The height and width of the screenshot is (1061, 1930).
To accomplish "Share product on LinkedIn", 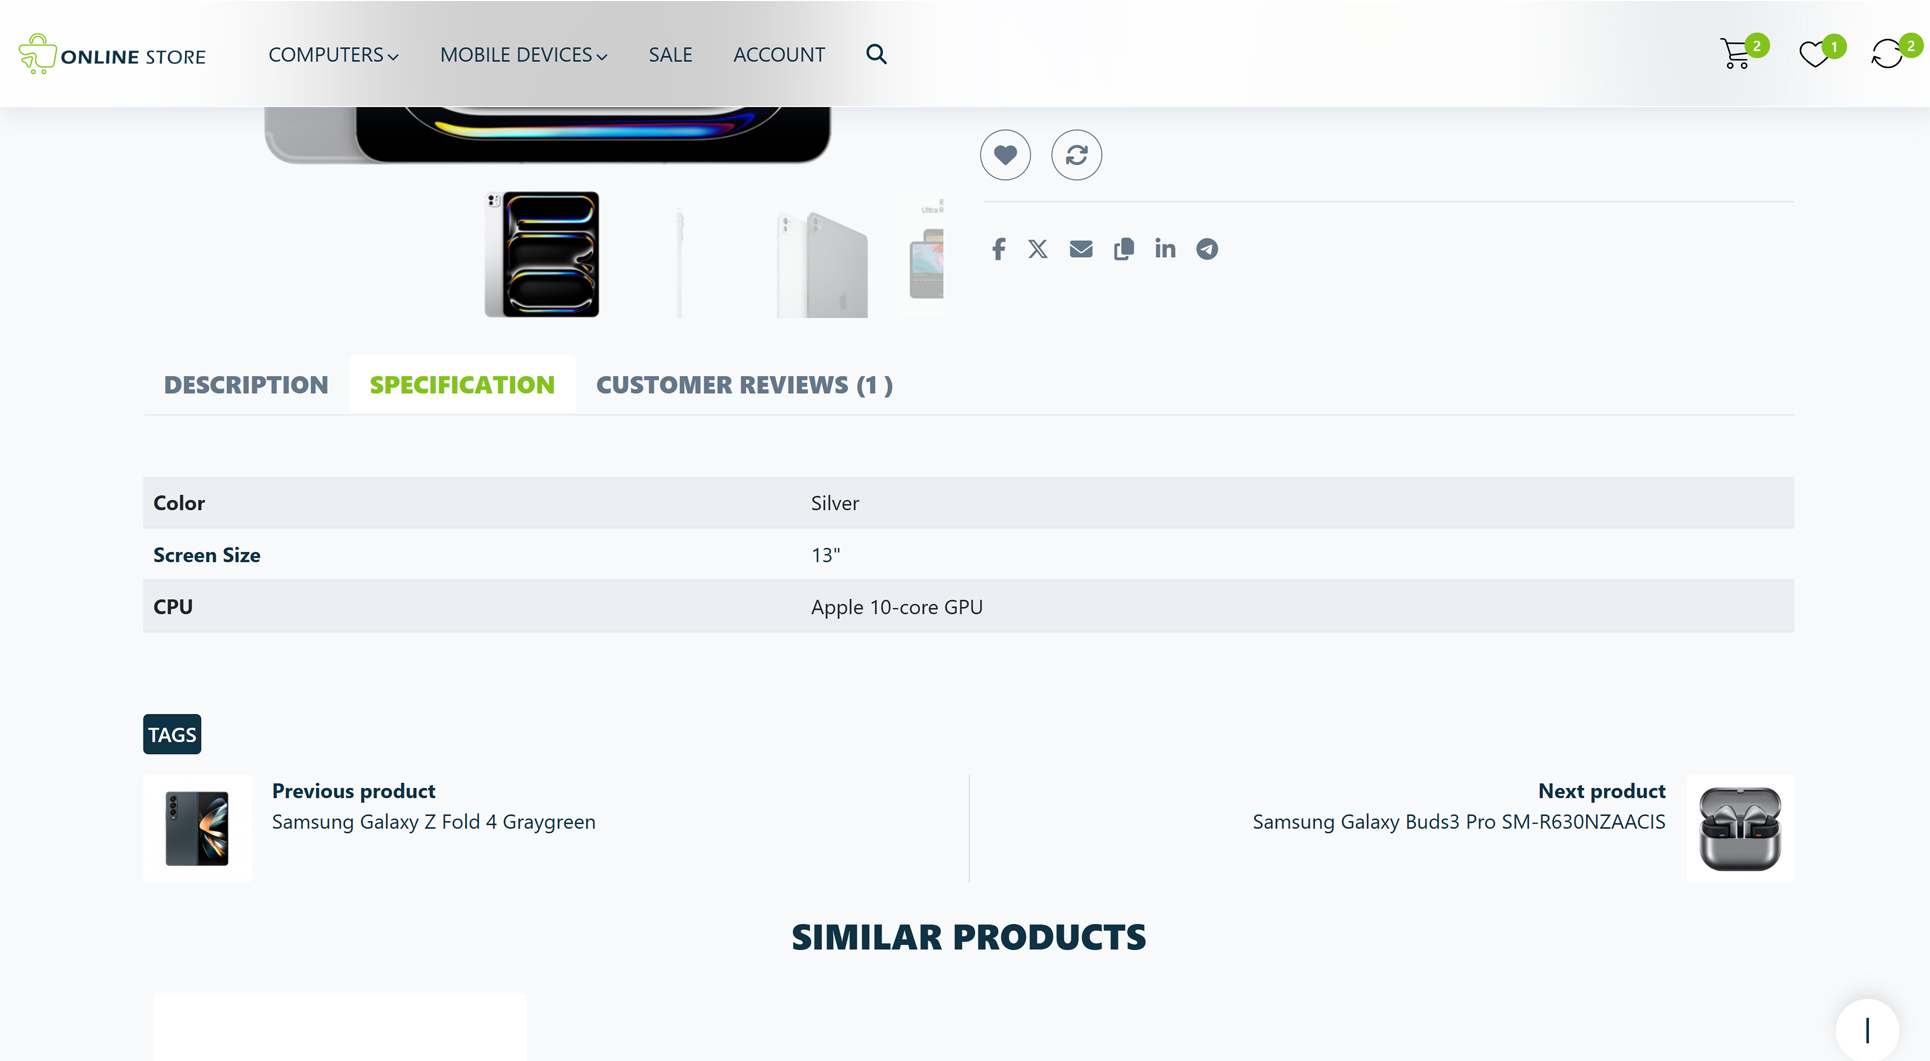I will pos(1165,249).
